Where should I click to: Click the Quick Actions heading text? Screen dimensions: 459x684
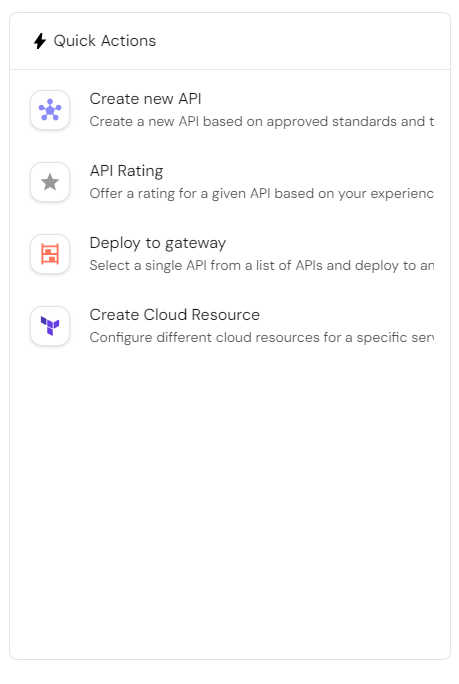(105, 41)
